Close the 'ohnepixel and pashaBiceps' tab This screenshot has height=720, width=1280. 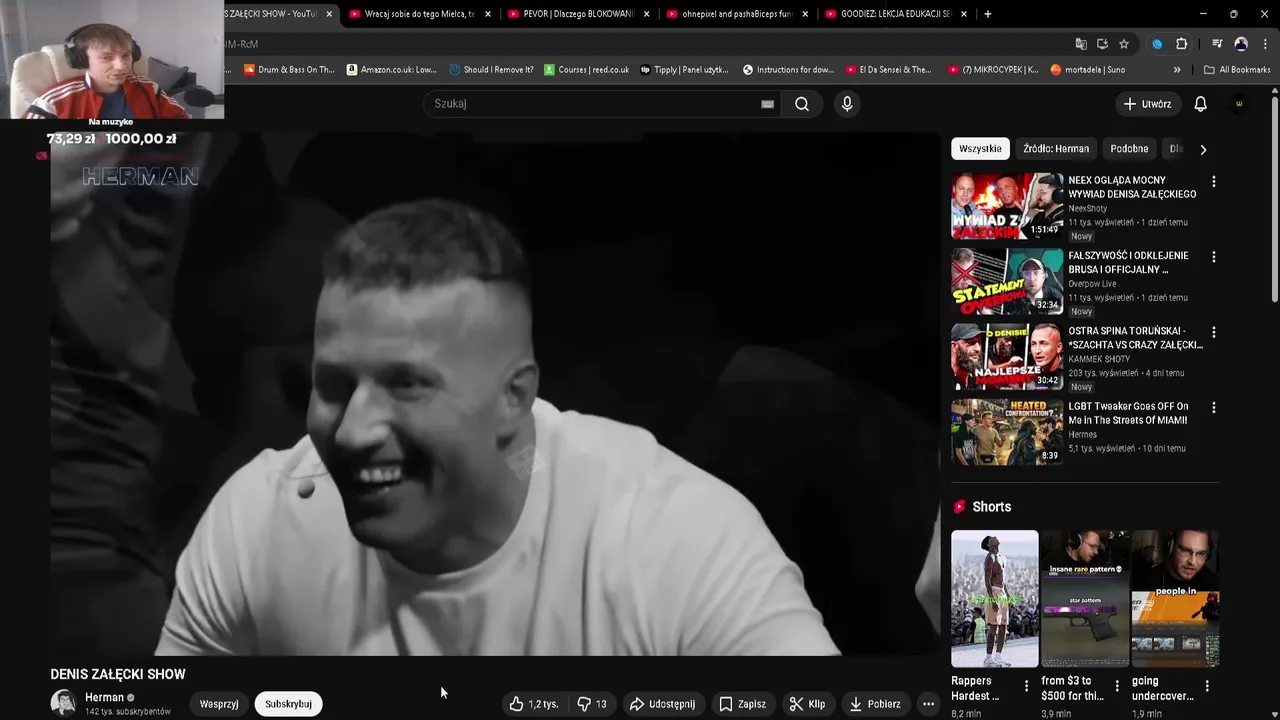pyautogui.click(x=805, y=14)
